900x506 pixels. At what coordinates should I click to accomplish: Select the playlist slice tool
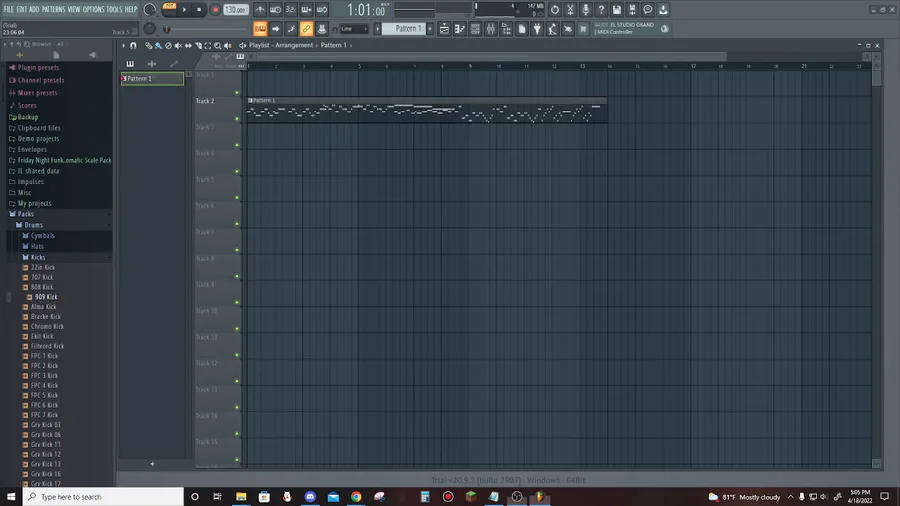(x=198, y=45)
